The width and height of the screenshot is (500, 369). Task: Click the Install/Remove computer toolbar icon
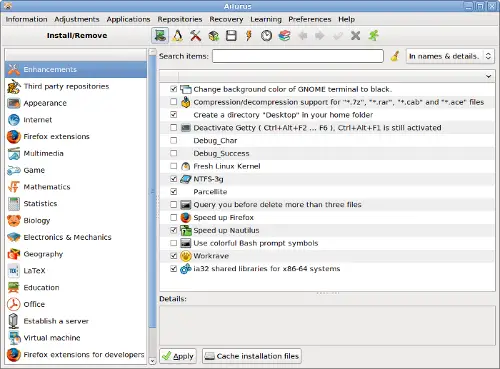[160, 36]
